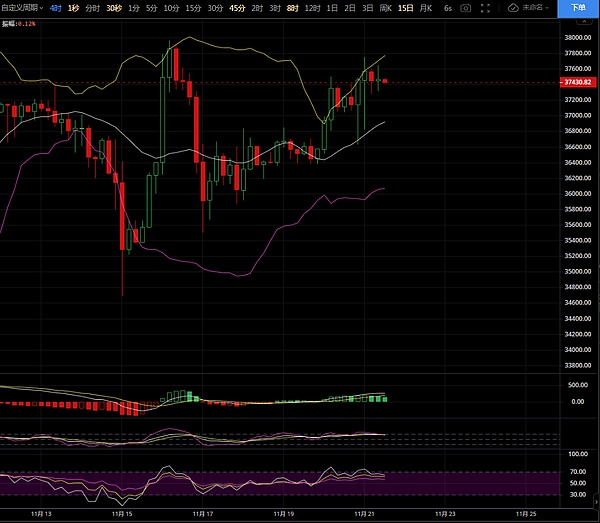Select the 月K monthly candle timeframe
This screenshot has height=523, width=600.
point(427,7)
